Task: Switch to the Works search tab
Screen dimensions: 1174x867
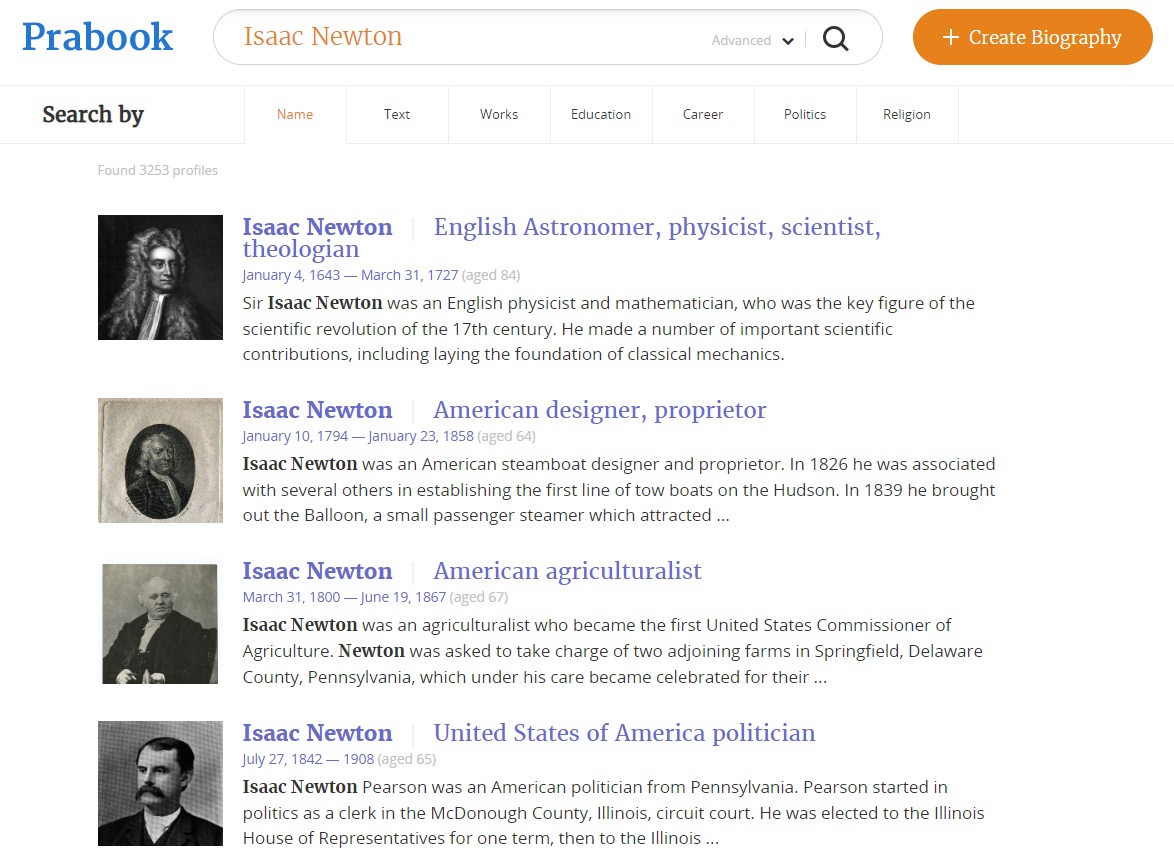Action: tap(499, 114)
